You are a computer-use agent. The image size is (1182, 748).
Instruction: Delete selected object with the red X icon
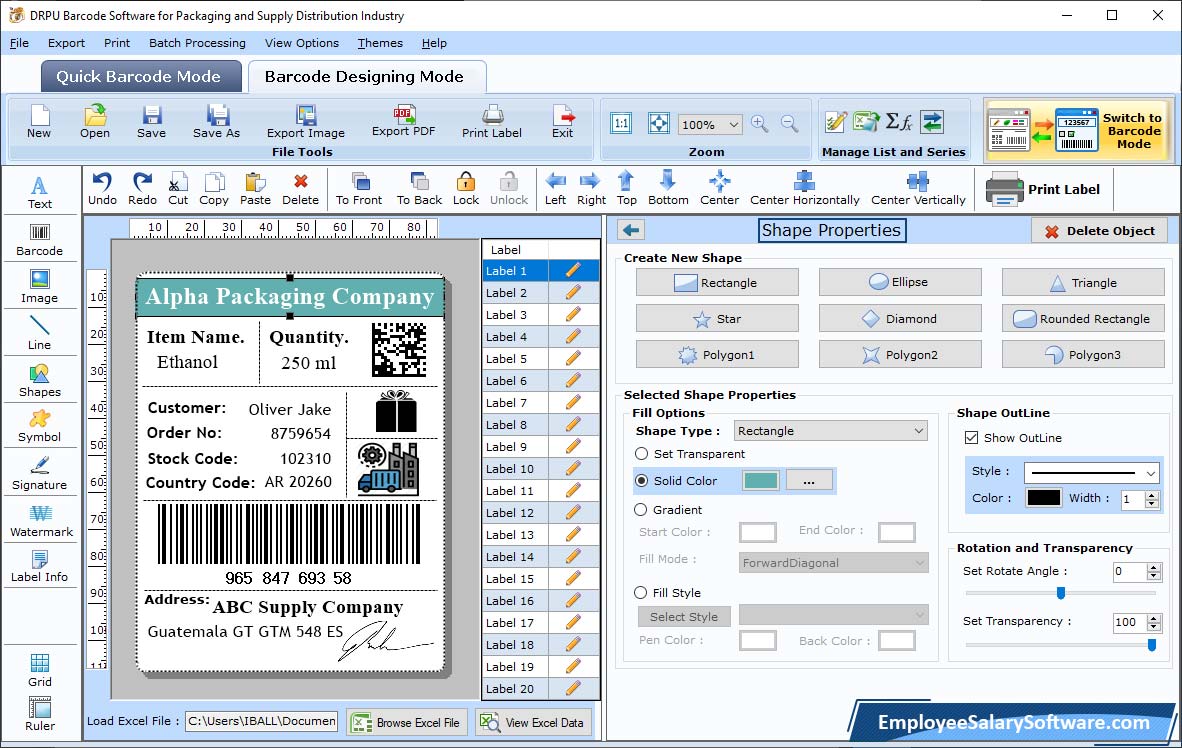pos(300,189)
